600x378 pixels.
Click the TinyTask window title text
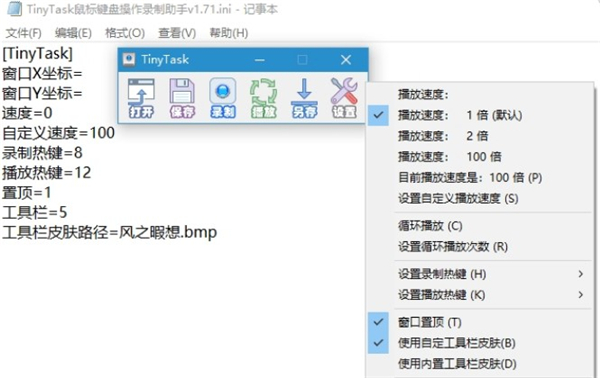pyautogui.click(x=165, y=59)
